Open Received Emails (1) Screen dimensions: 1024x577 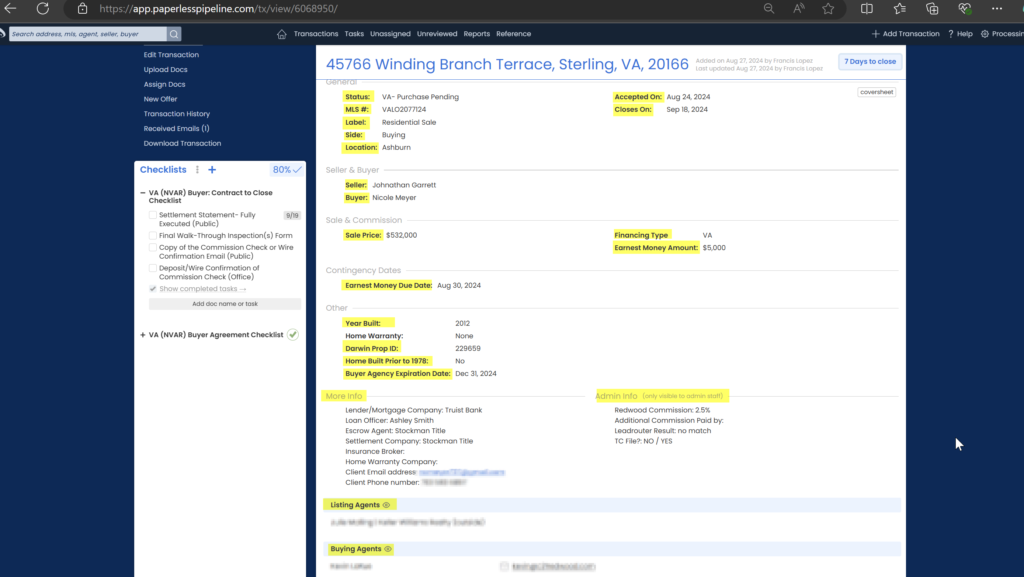tap(176, 129)
